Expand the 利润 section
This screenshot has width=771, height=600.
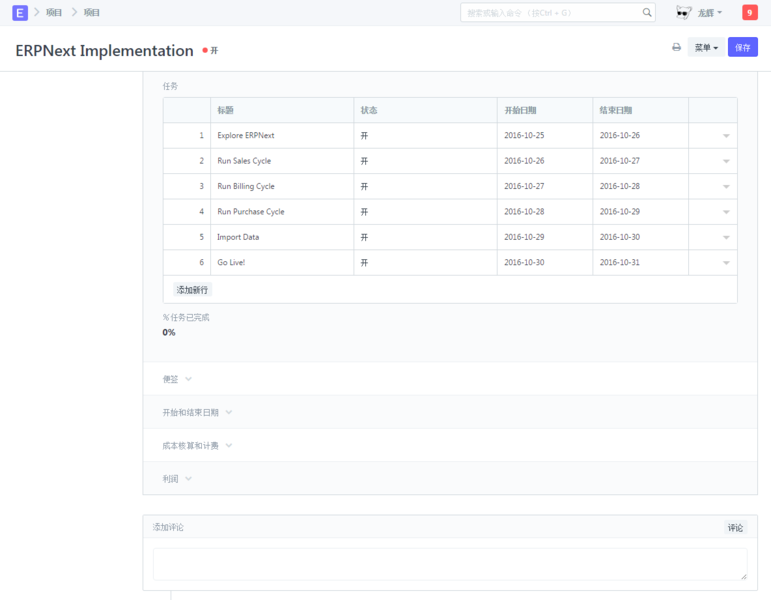(178, 479)
